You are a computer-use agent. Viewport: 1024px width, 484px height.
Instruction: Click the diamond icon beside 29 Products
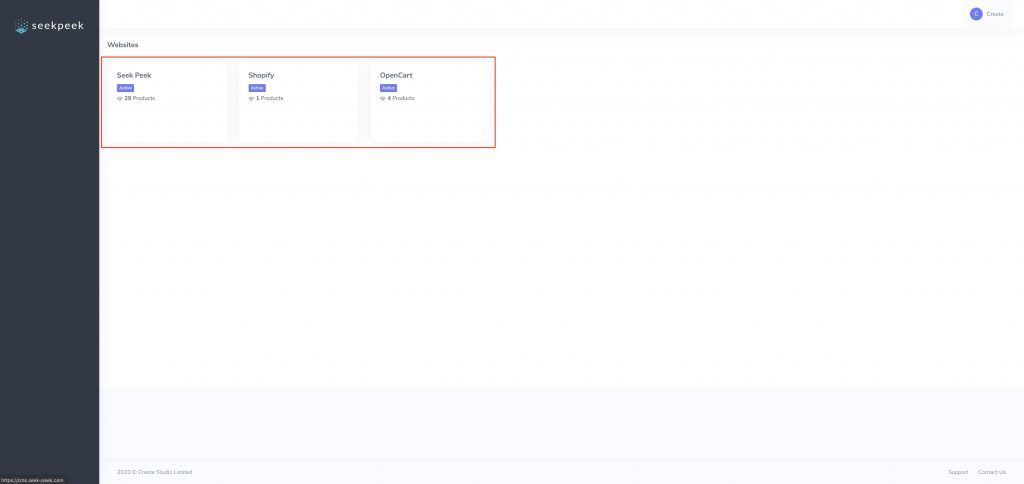pos(120,99)
